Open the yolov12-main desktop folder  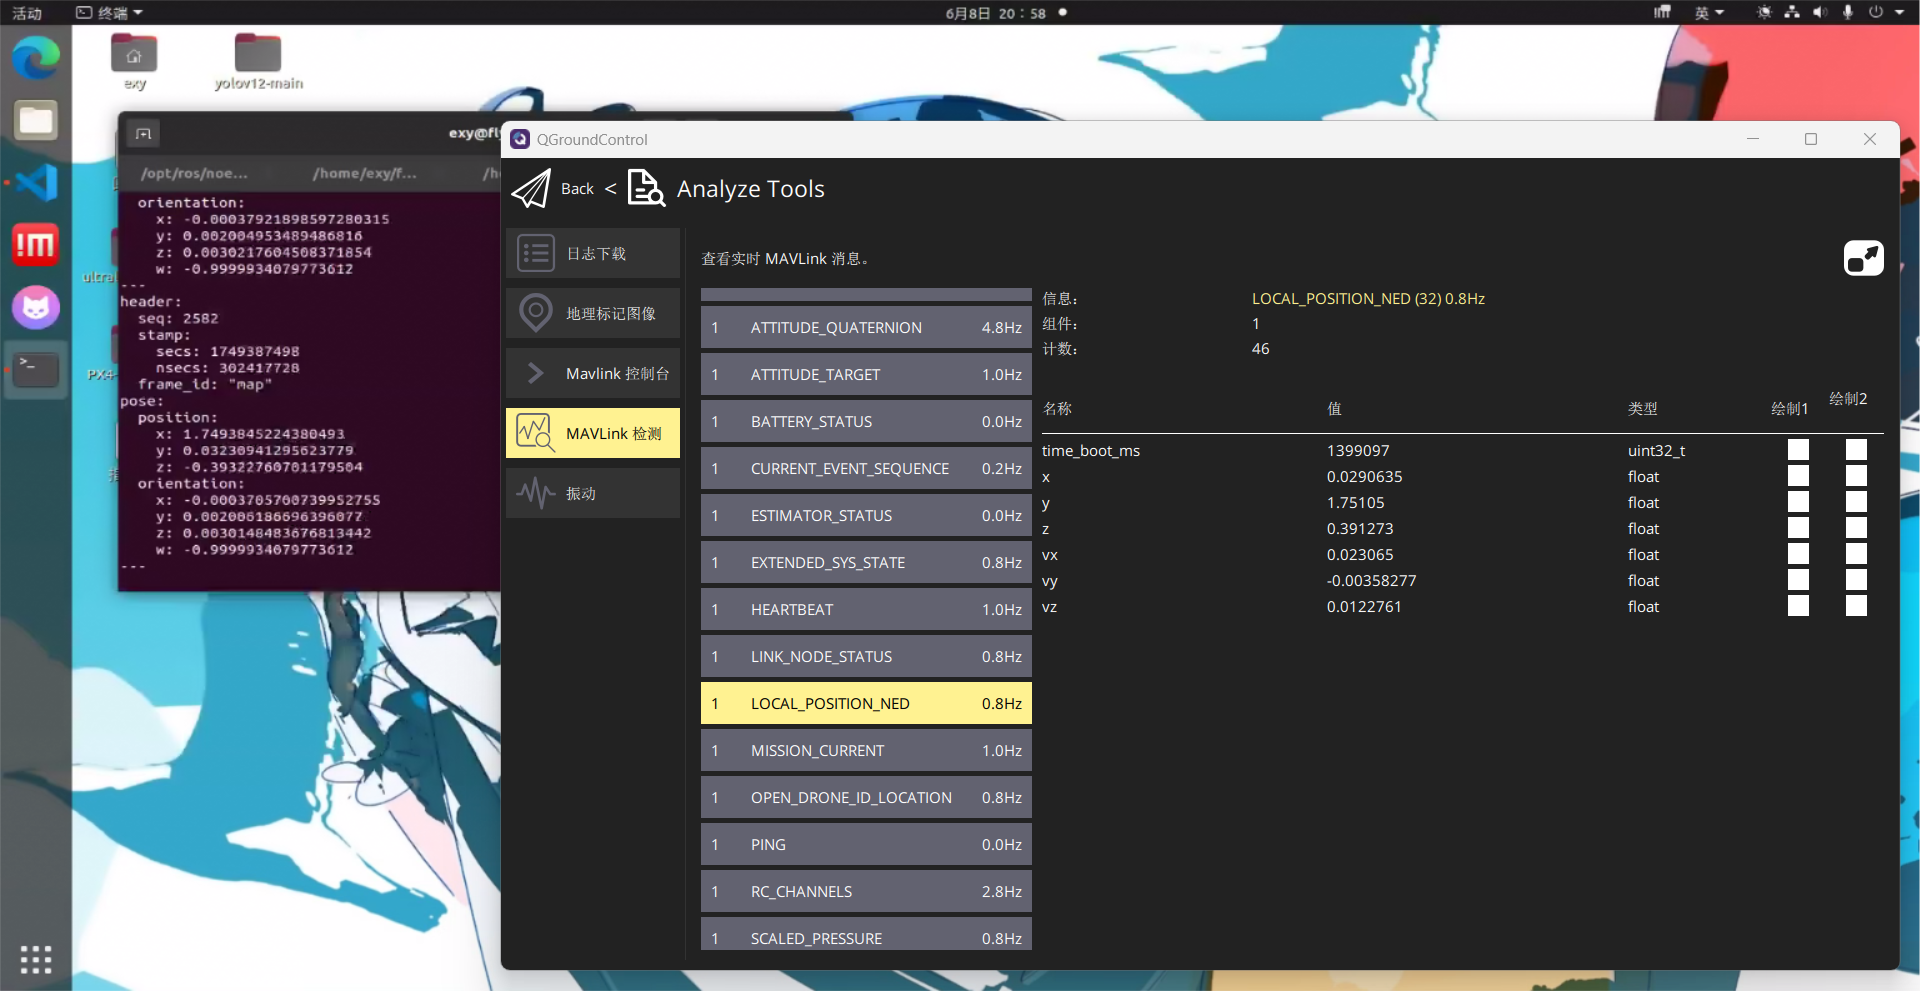pos(258,61)
